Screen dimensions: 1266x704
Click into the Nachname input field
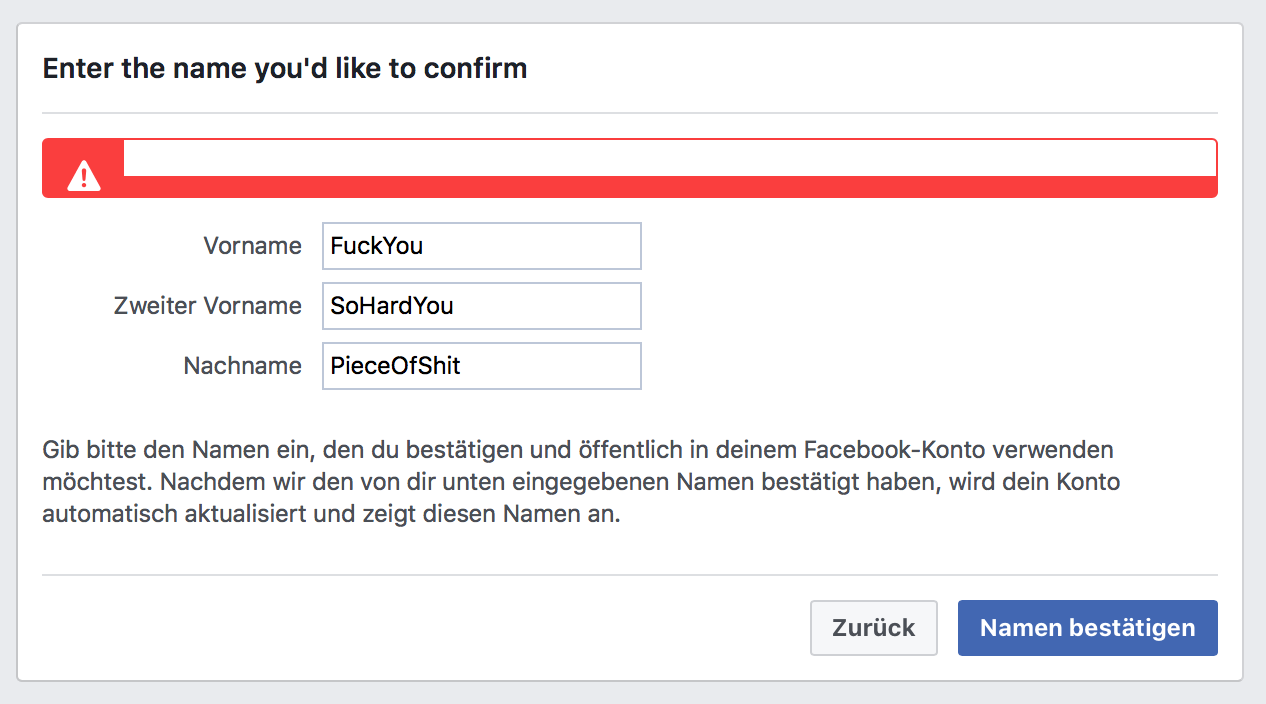481,366
